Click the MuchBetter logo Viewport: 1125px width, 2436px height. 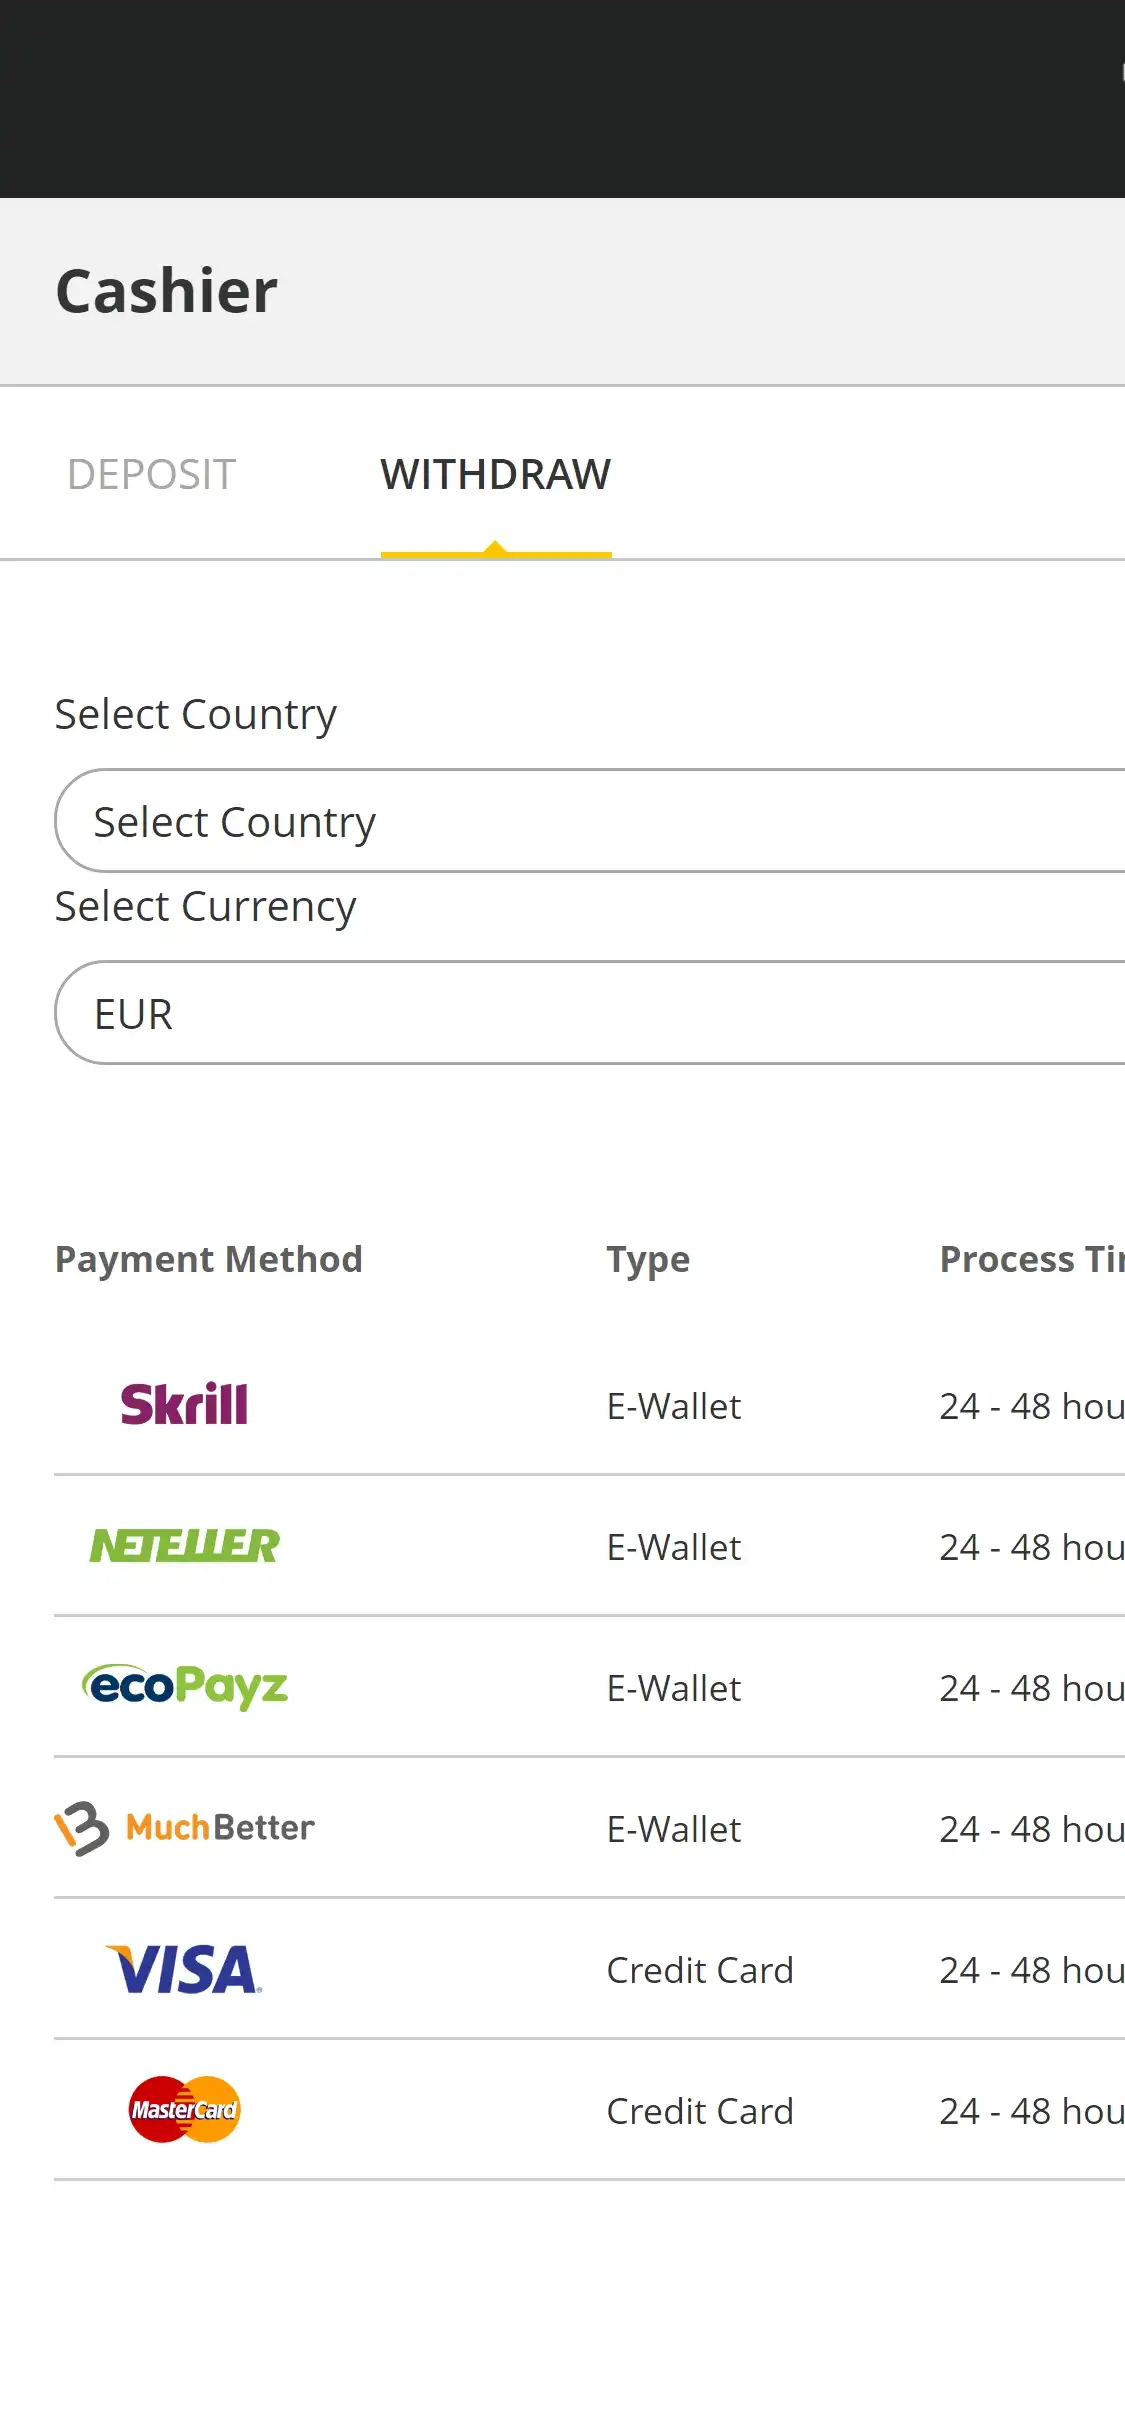point(185,1828)
